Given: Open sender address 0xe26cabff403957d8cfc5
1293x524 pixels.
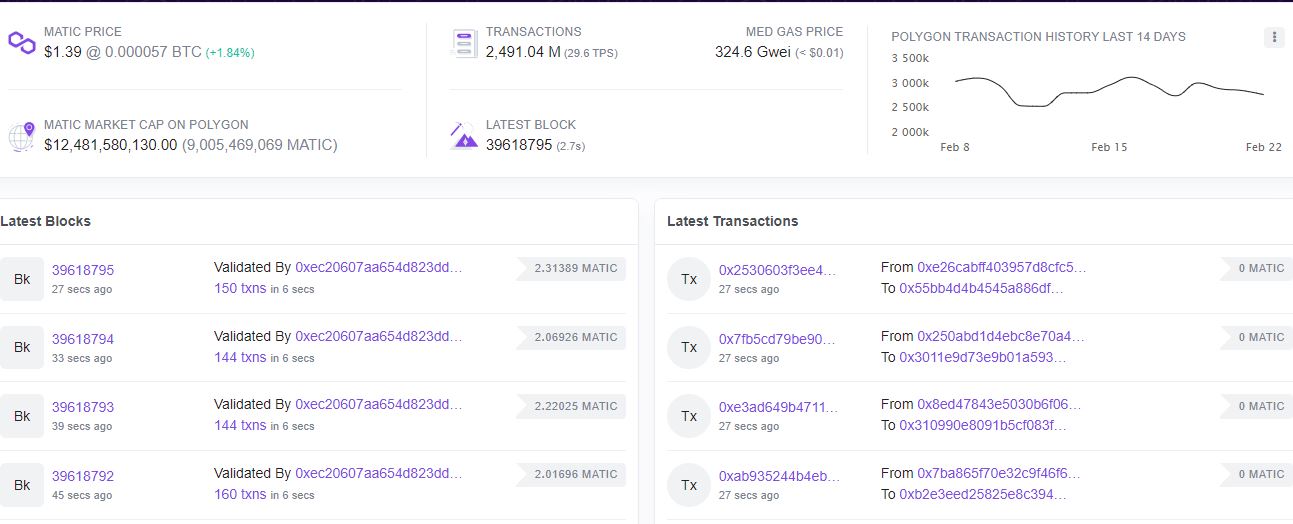Looking at the screenshot, I should tap(1001, 267).
